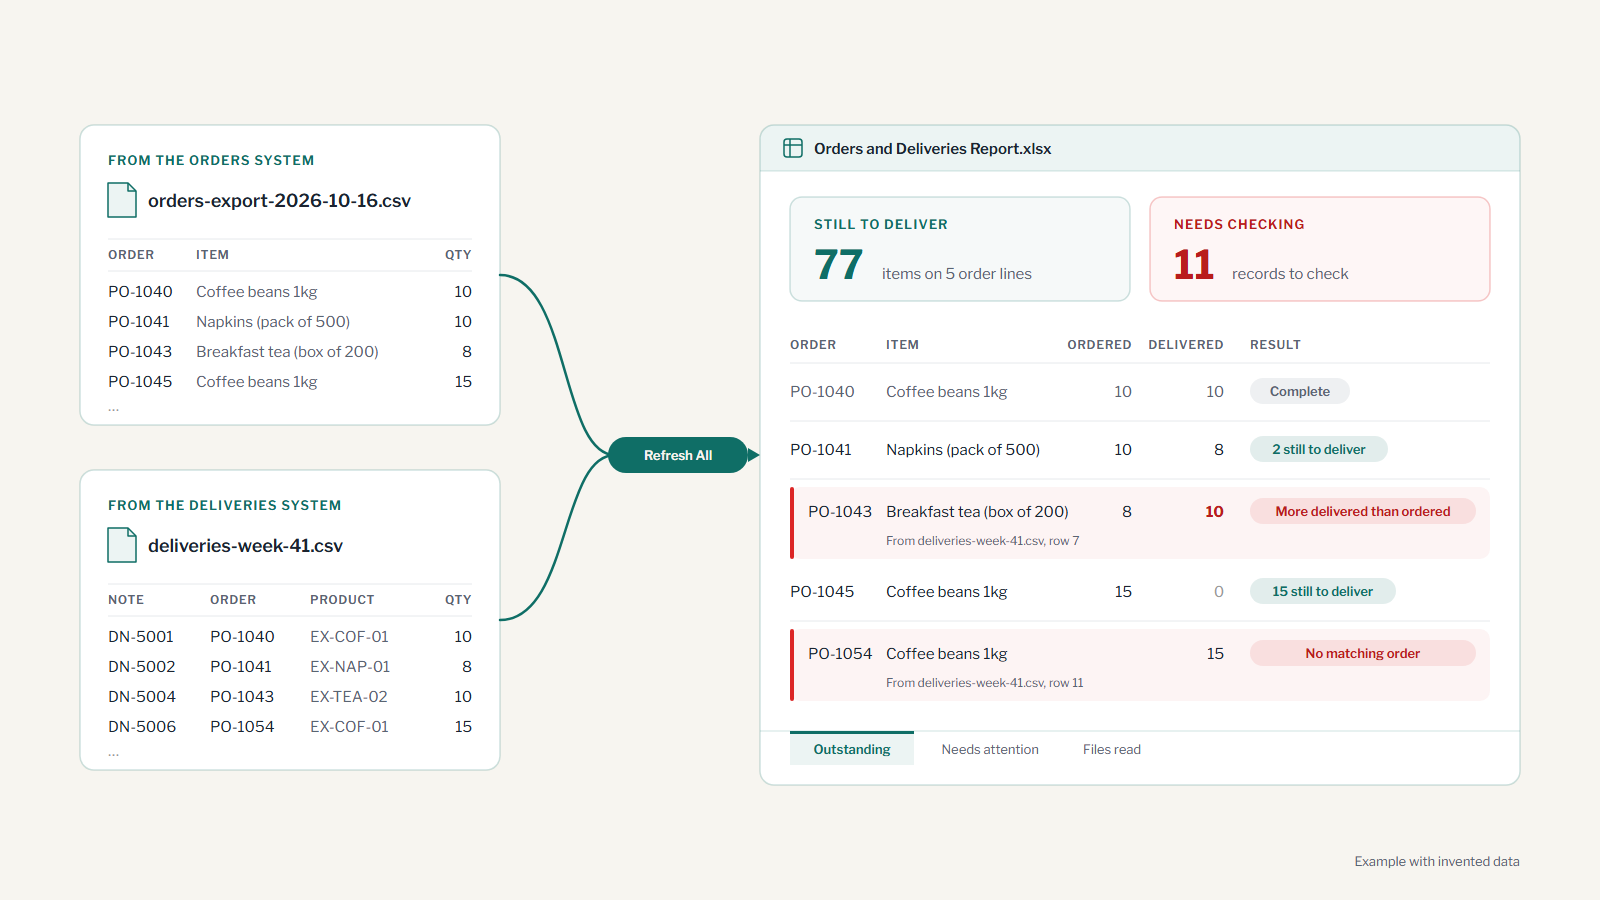The image size is (1600, 900).
Task: Click product code EX-TEA-02
Action: tap(349, 697)
